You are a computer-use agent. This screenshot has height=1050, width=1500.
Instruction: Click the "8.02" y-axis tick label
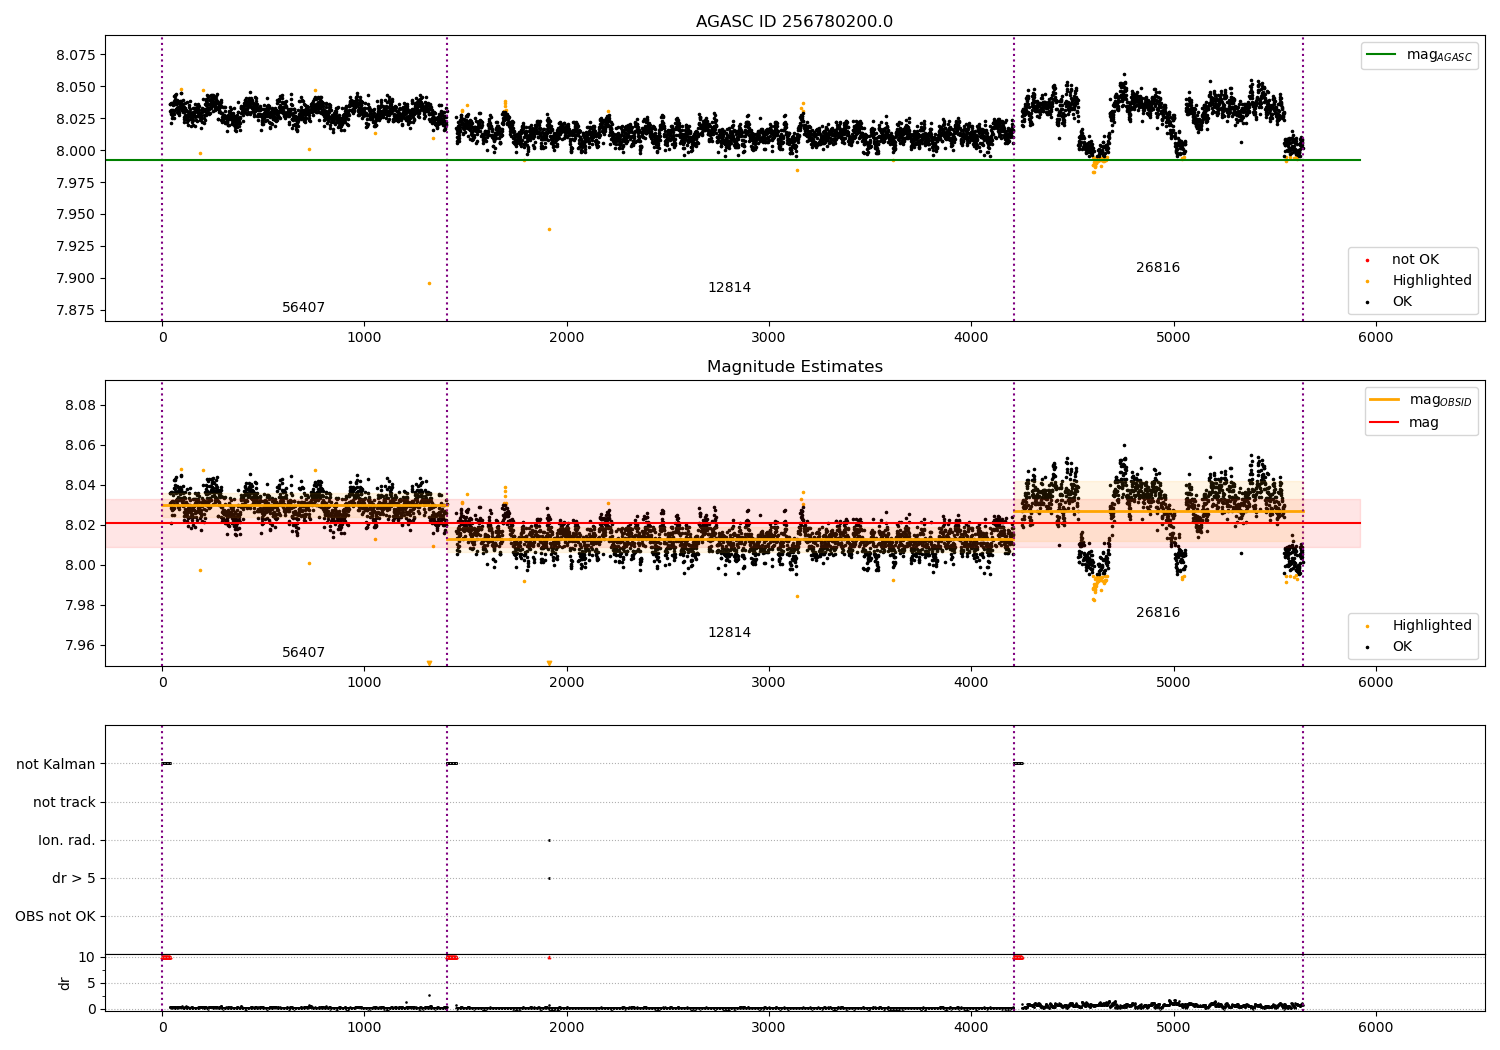coord(80,526)
